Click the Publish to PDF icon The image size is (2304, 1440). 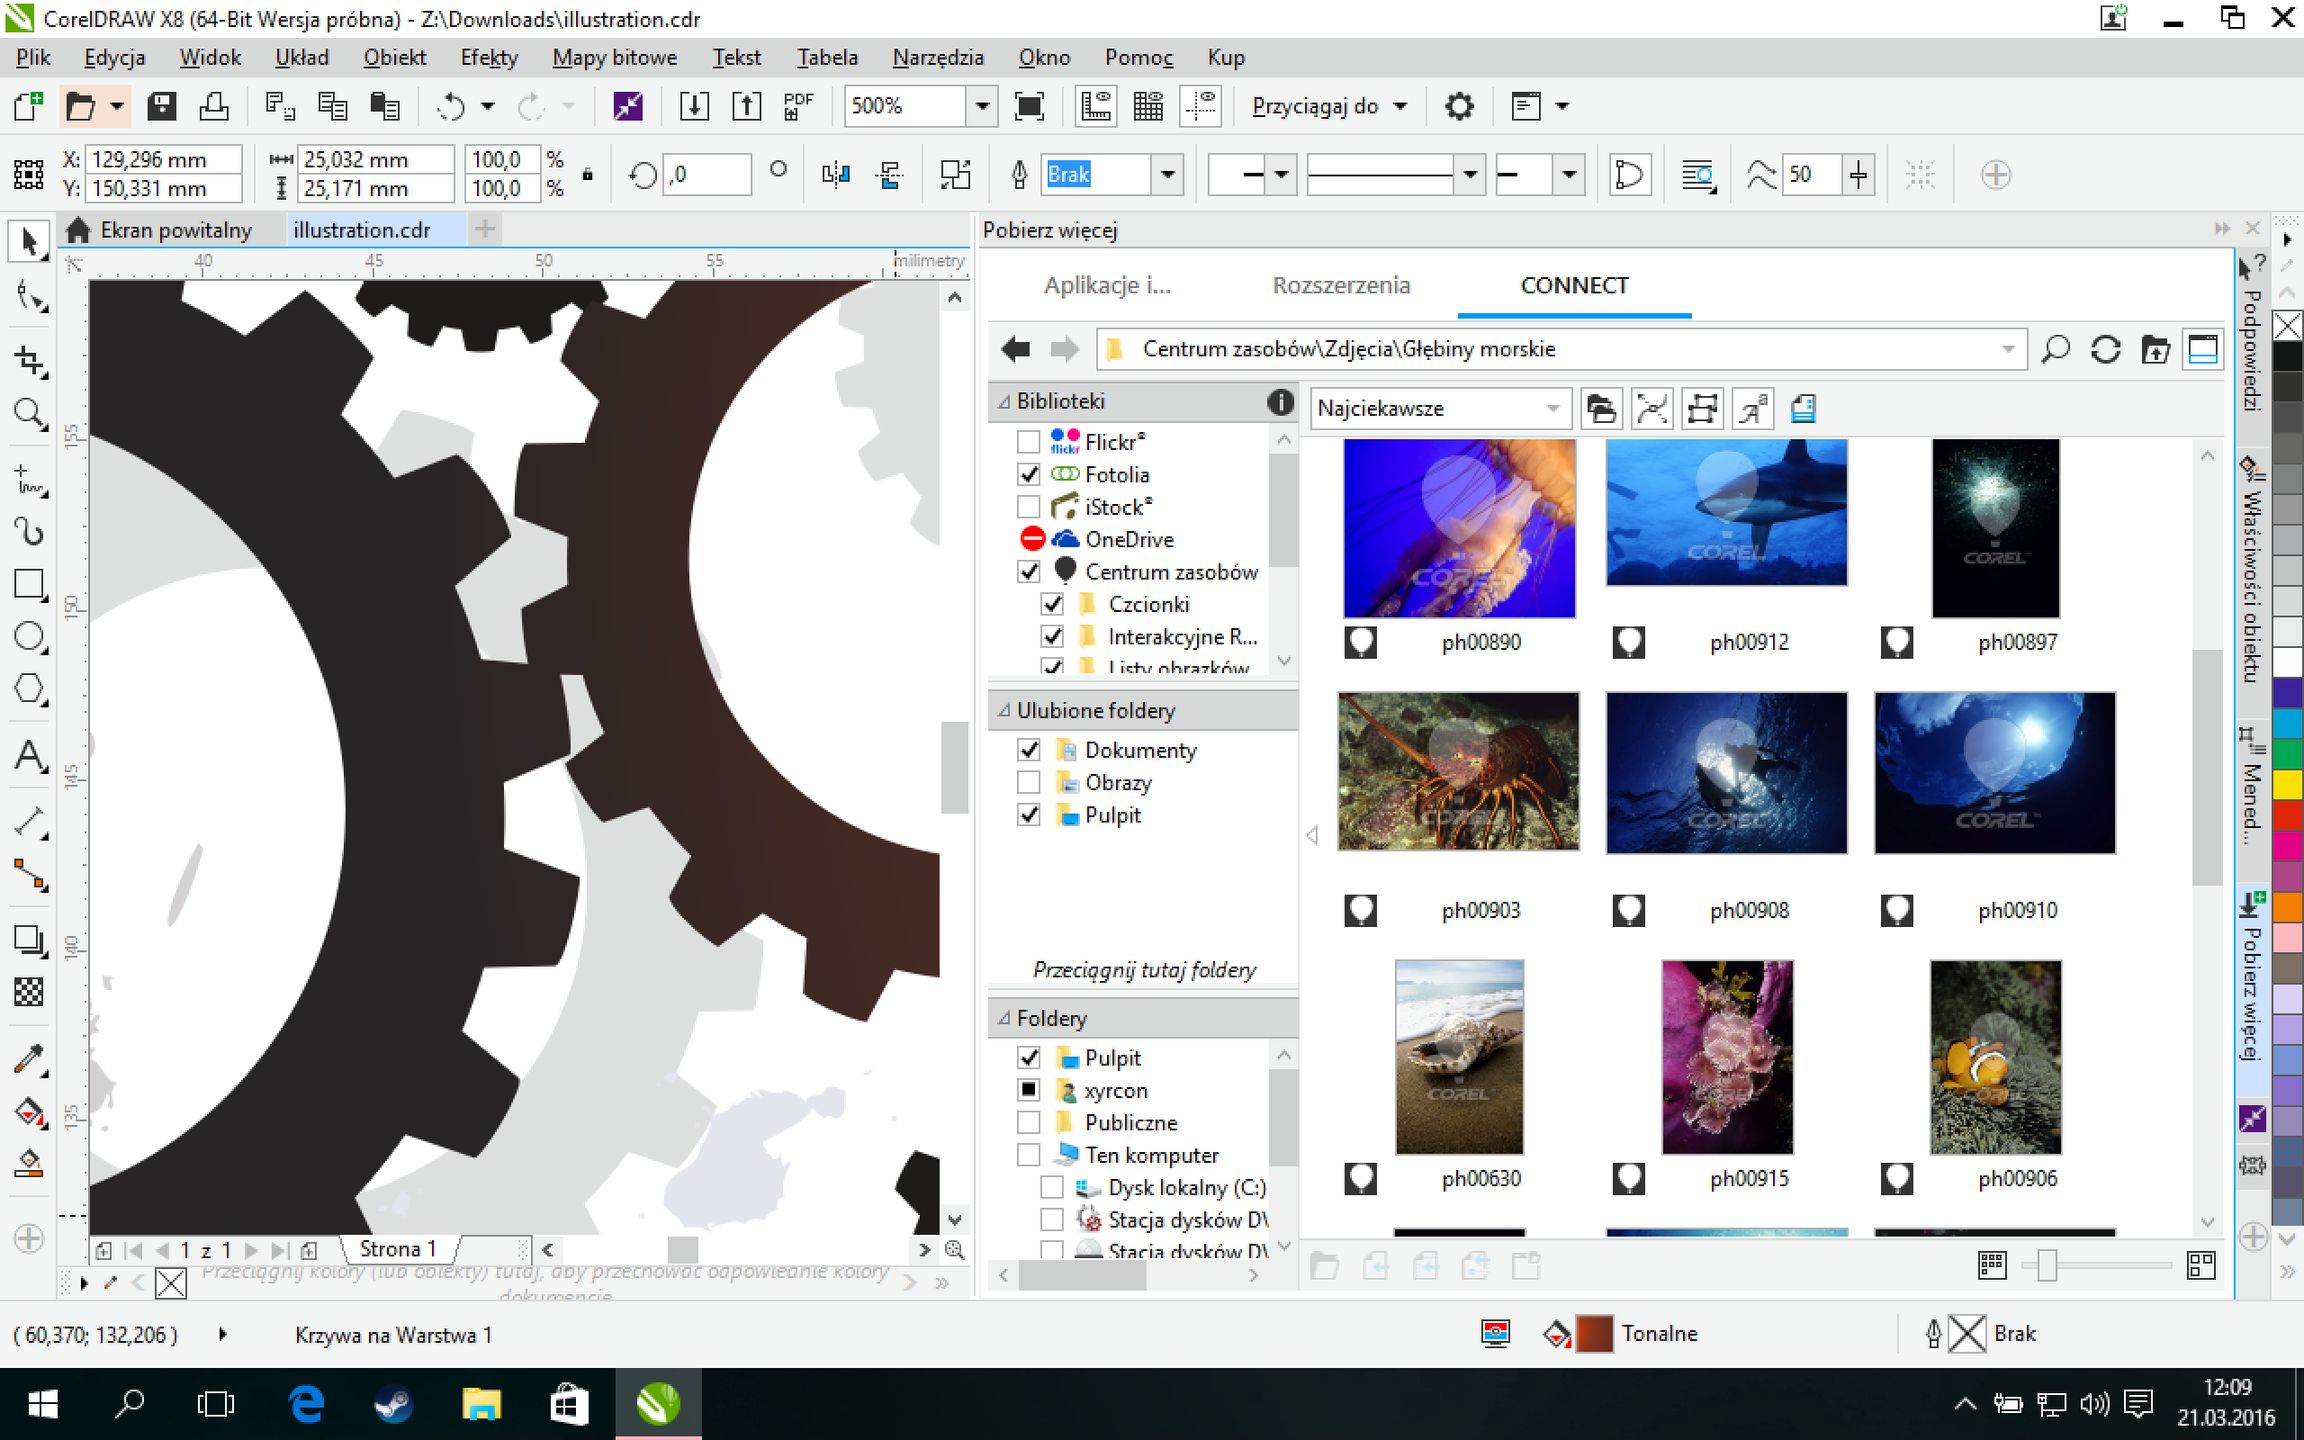point(798,106)
